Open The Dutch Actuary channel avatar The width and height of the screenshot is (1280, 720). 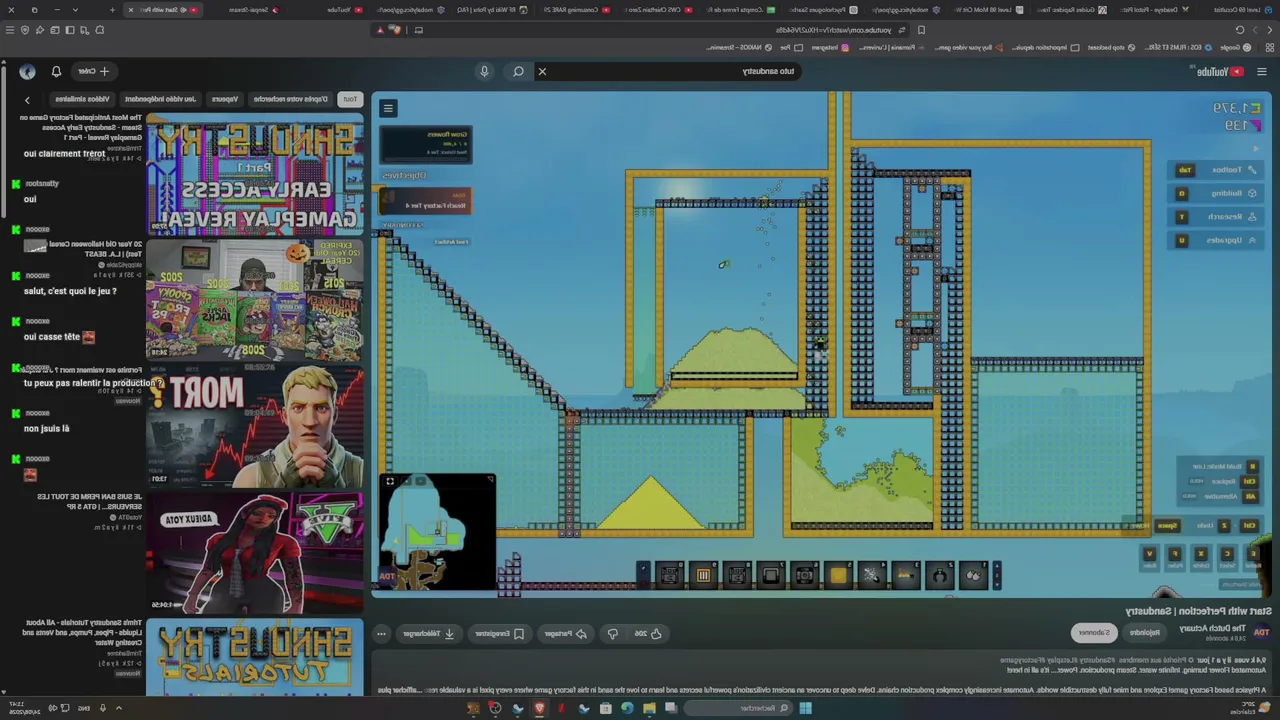point(1262,632)
